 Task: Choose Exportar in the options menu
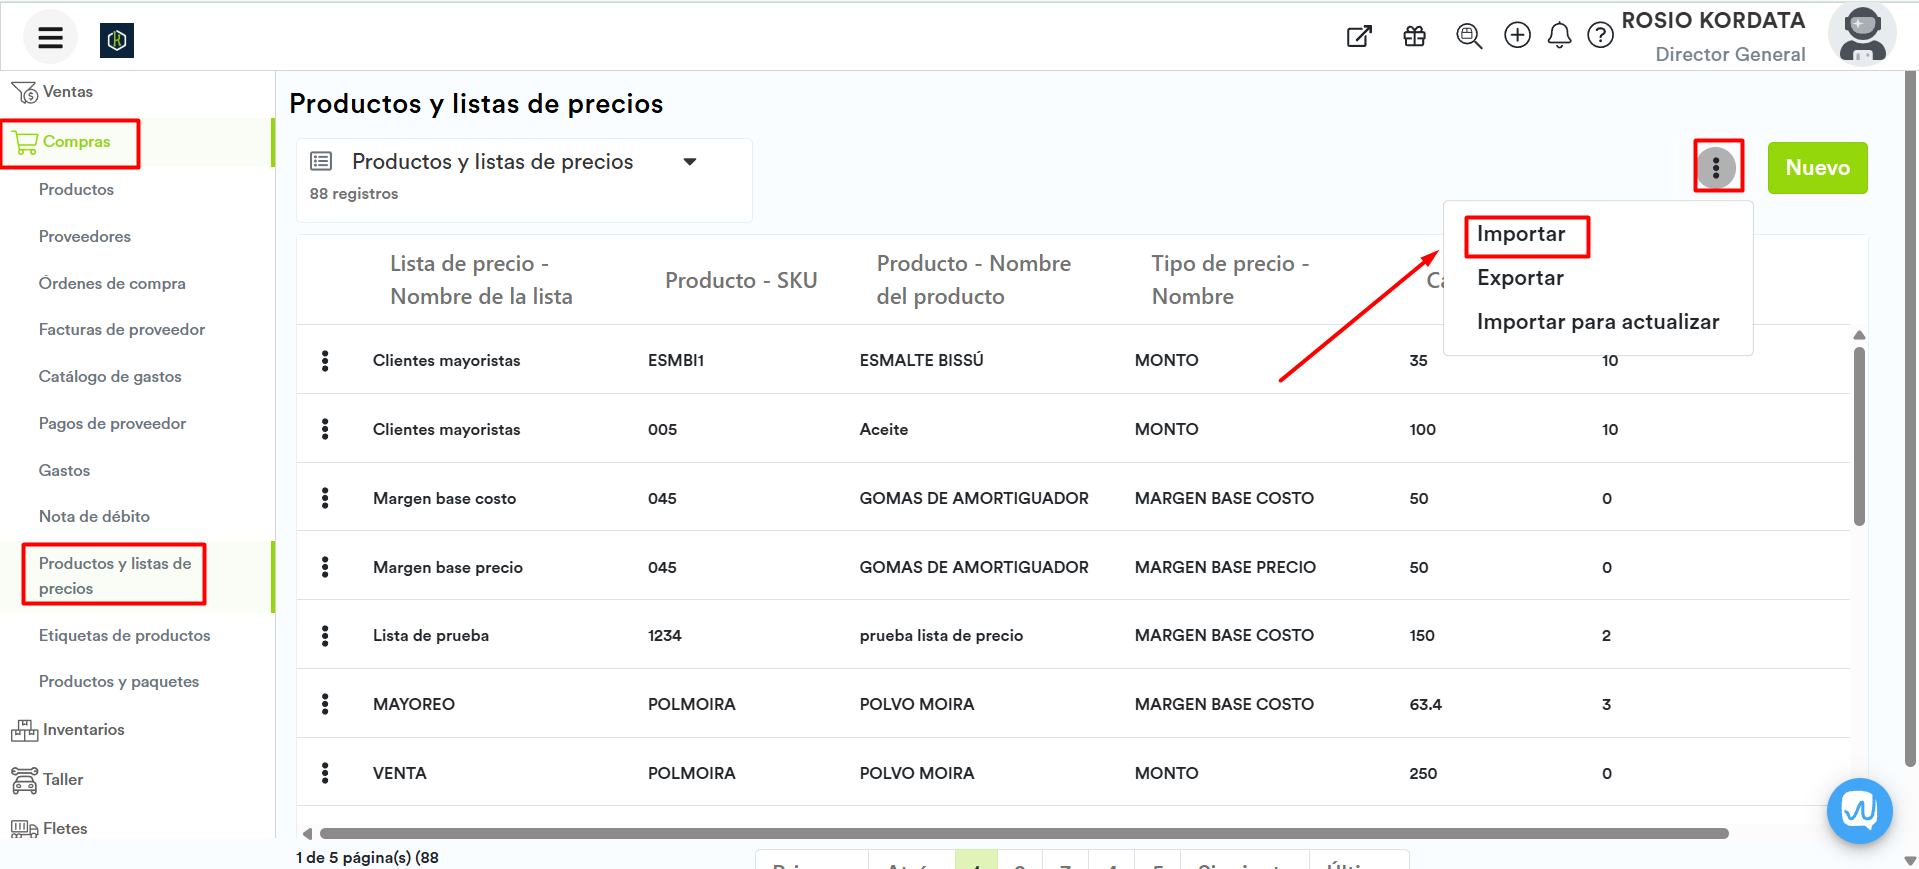(1520, 278)
